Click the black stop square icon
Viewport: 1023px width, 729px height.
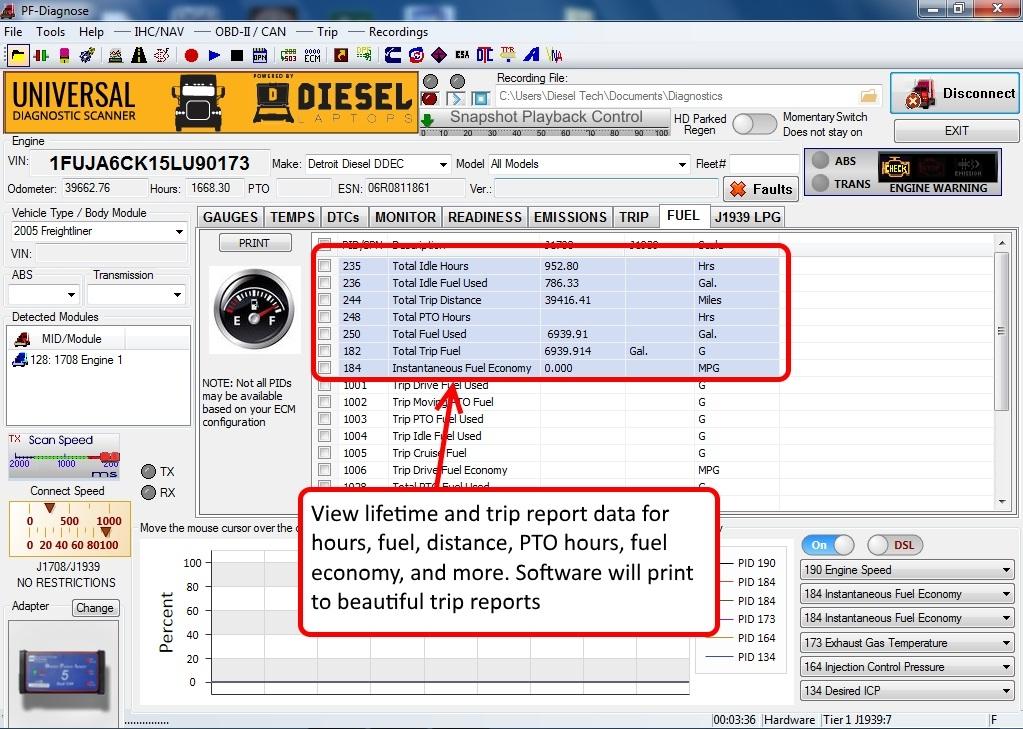pyautogui.click(x=237, y=55)
